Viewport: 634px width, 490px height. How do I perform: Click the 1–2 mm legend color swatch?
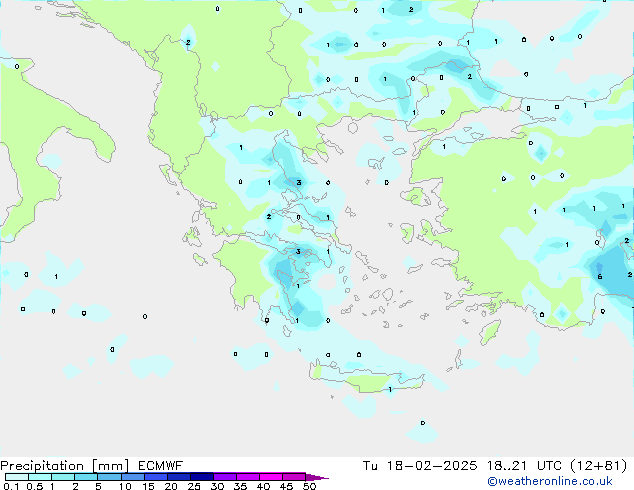pyautogui.click(x=63, y=477)
